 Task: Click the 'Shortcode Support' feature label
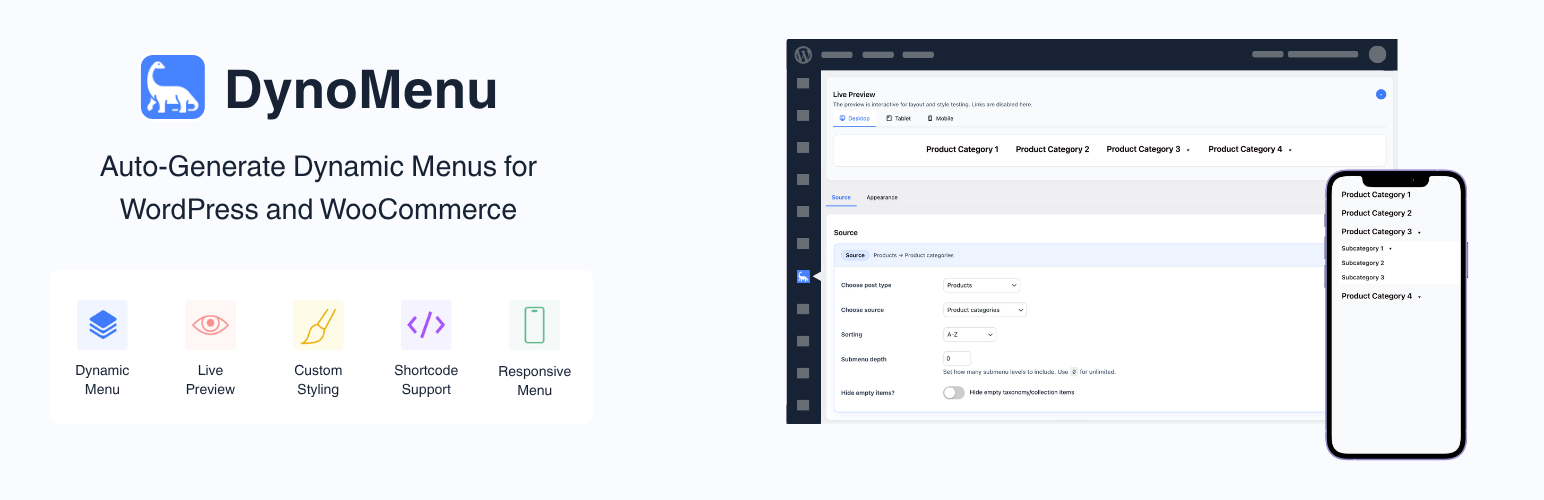[426, 380]
